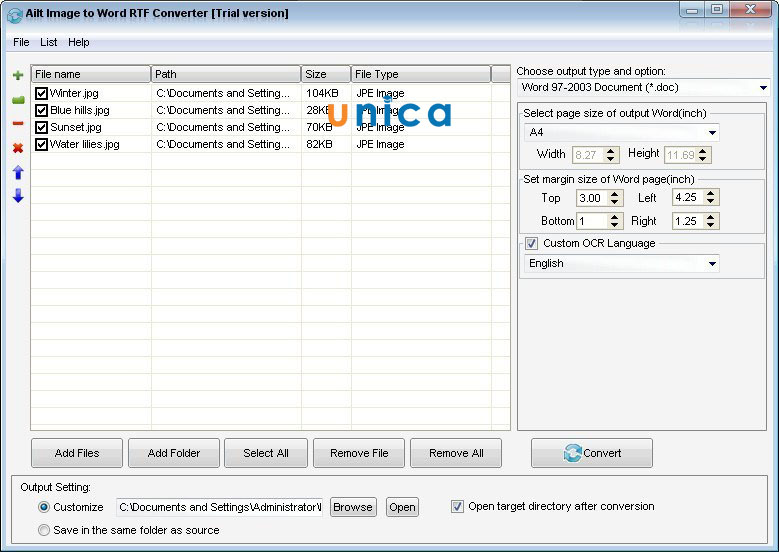Click the page Width stepper arrows
Screen dimensions: 779x552
pyautogui.click(x=611, y=155)
